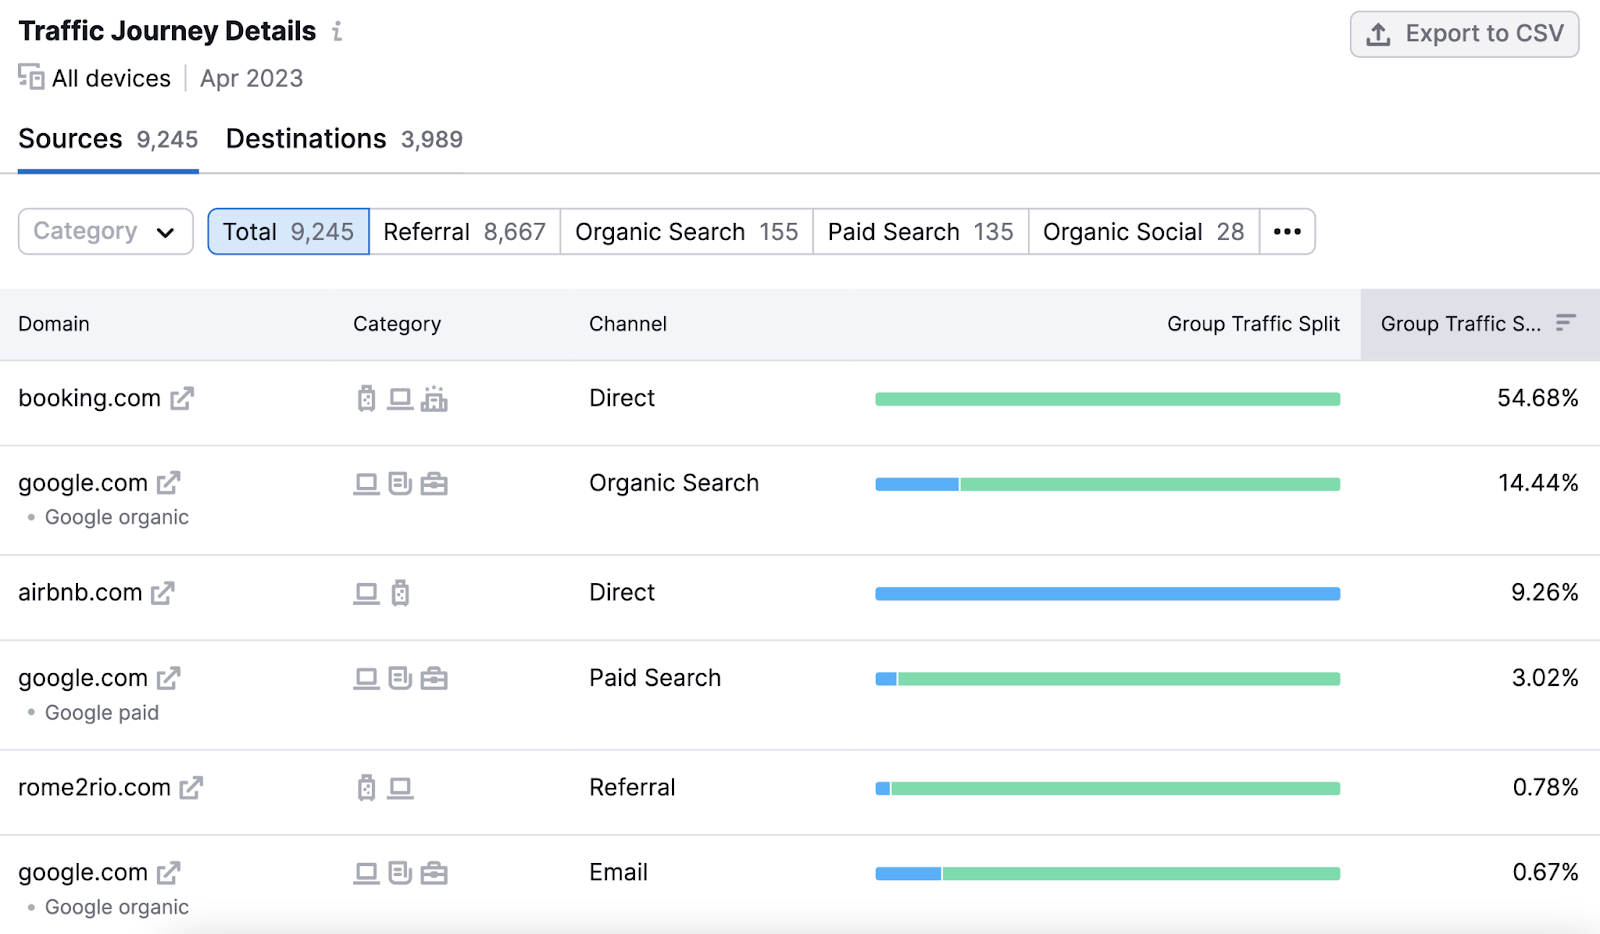Click briefcase category icon in google.com Organic Search row
1600x934 pixels.
pyautogui.click(x=434, y=484)
